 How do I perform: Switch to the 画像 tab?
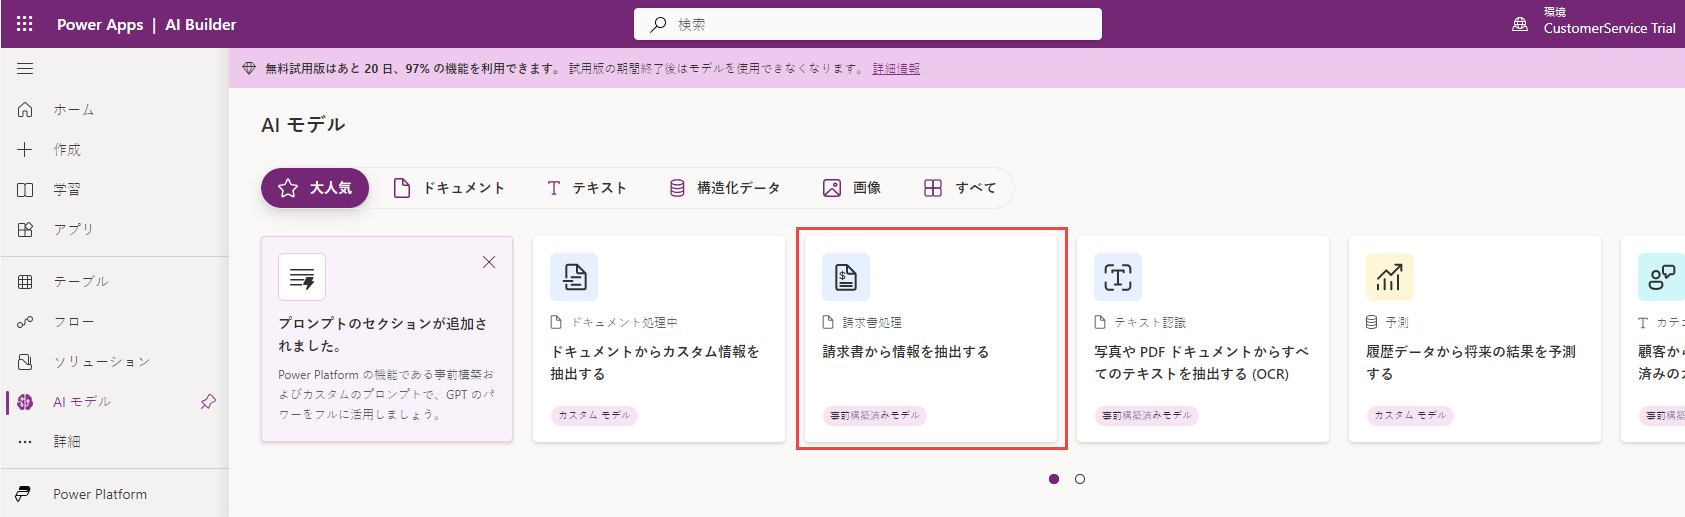(852, 188)
